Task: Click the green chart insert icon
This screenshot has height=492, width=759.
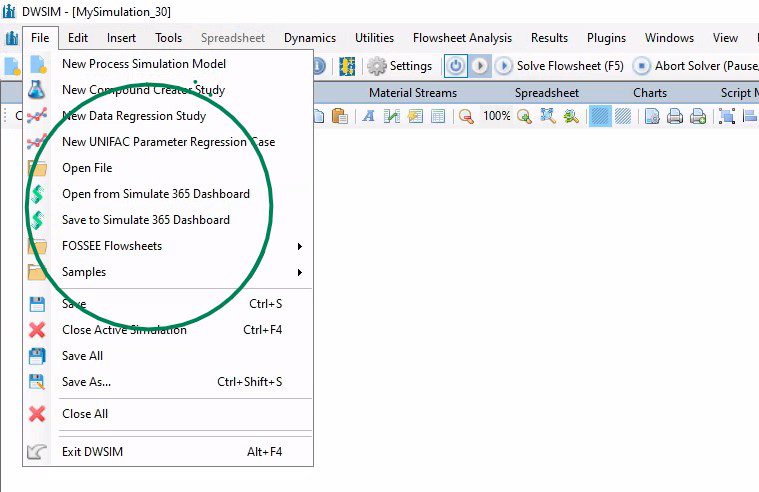Action: [x=392, y=116]
